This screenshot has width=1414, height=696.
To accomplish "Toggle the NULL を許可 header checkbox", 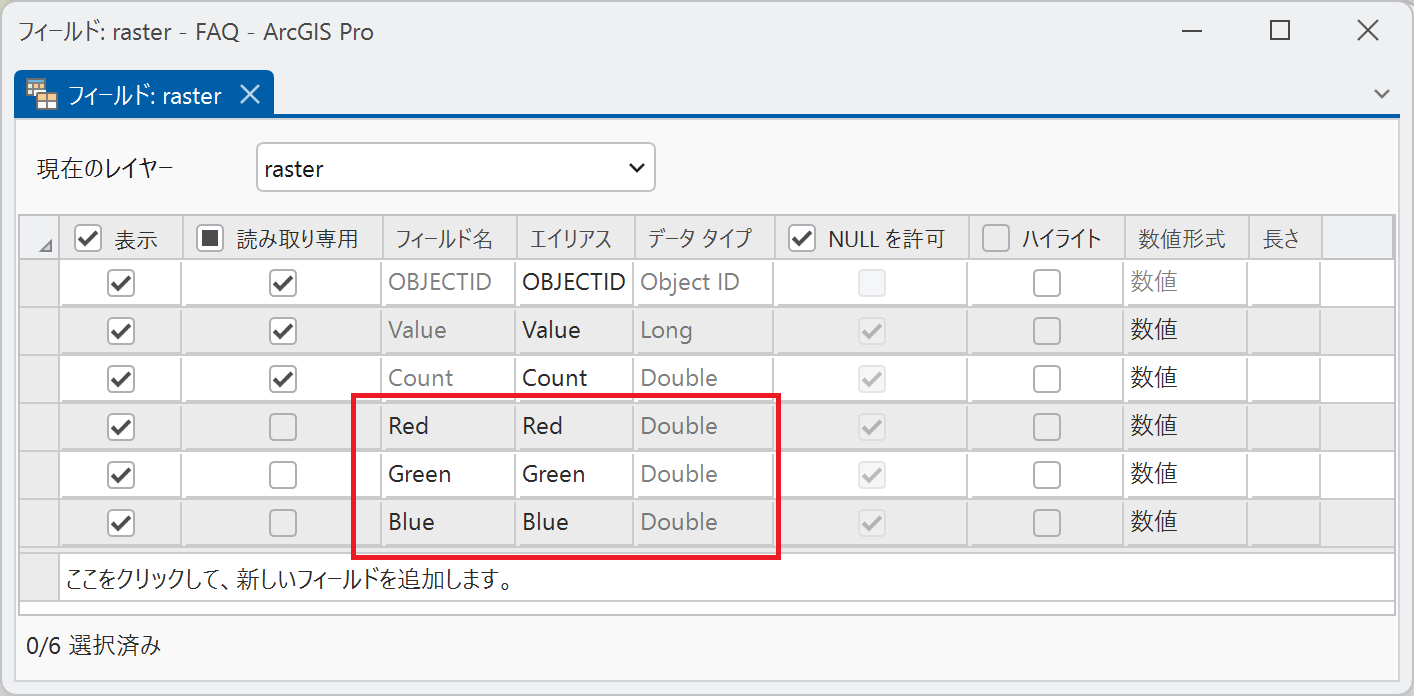I will coord(802,238).
